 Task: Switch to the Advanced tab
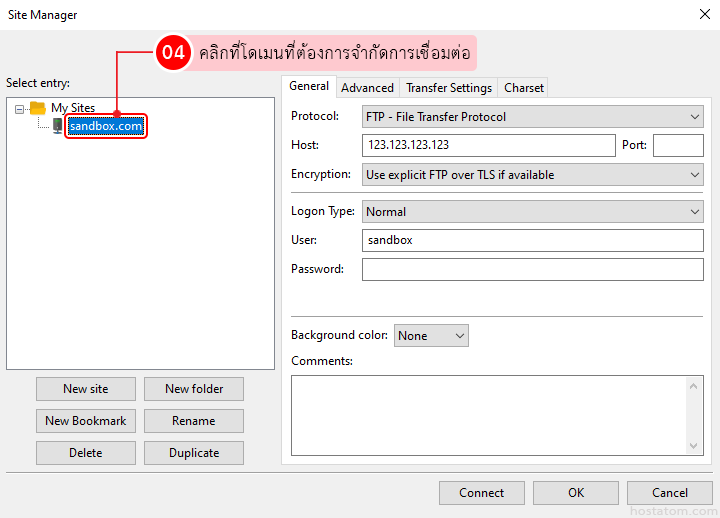pyautogui.click(x=367, y=88)
